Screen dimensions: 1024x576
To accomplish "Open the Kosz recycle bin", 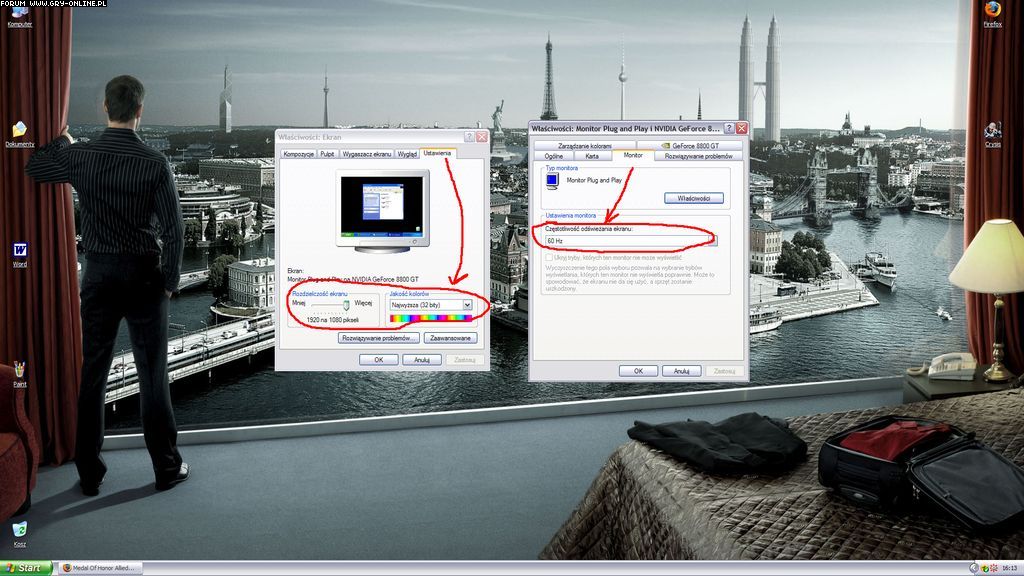I will pyautogui.click(x=20, y=530).
